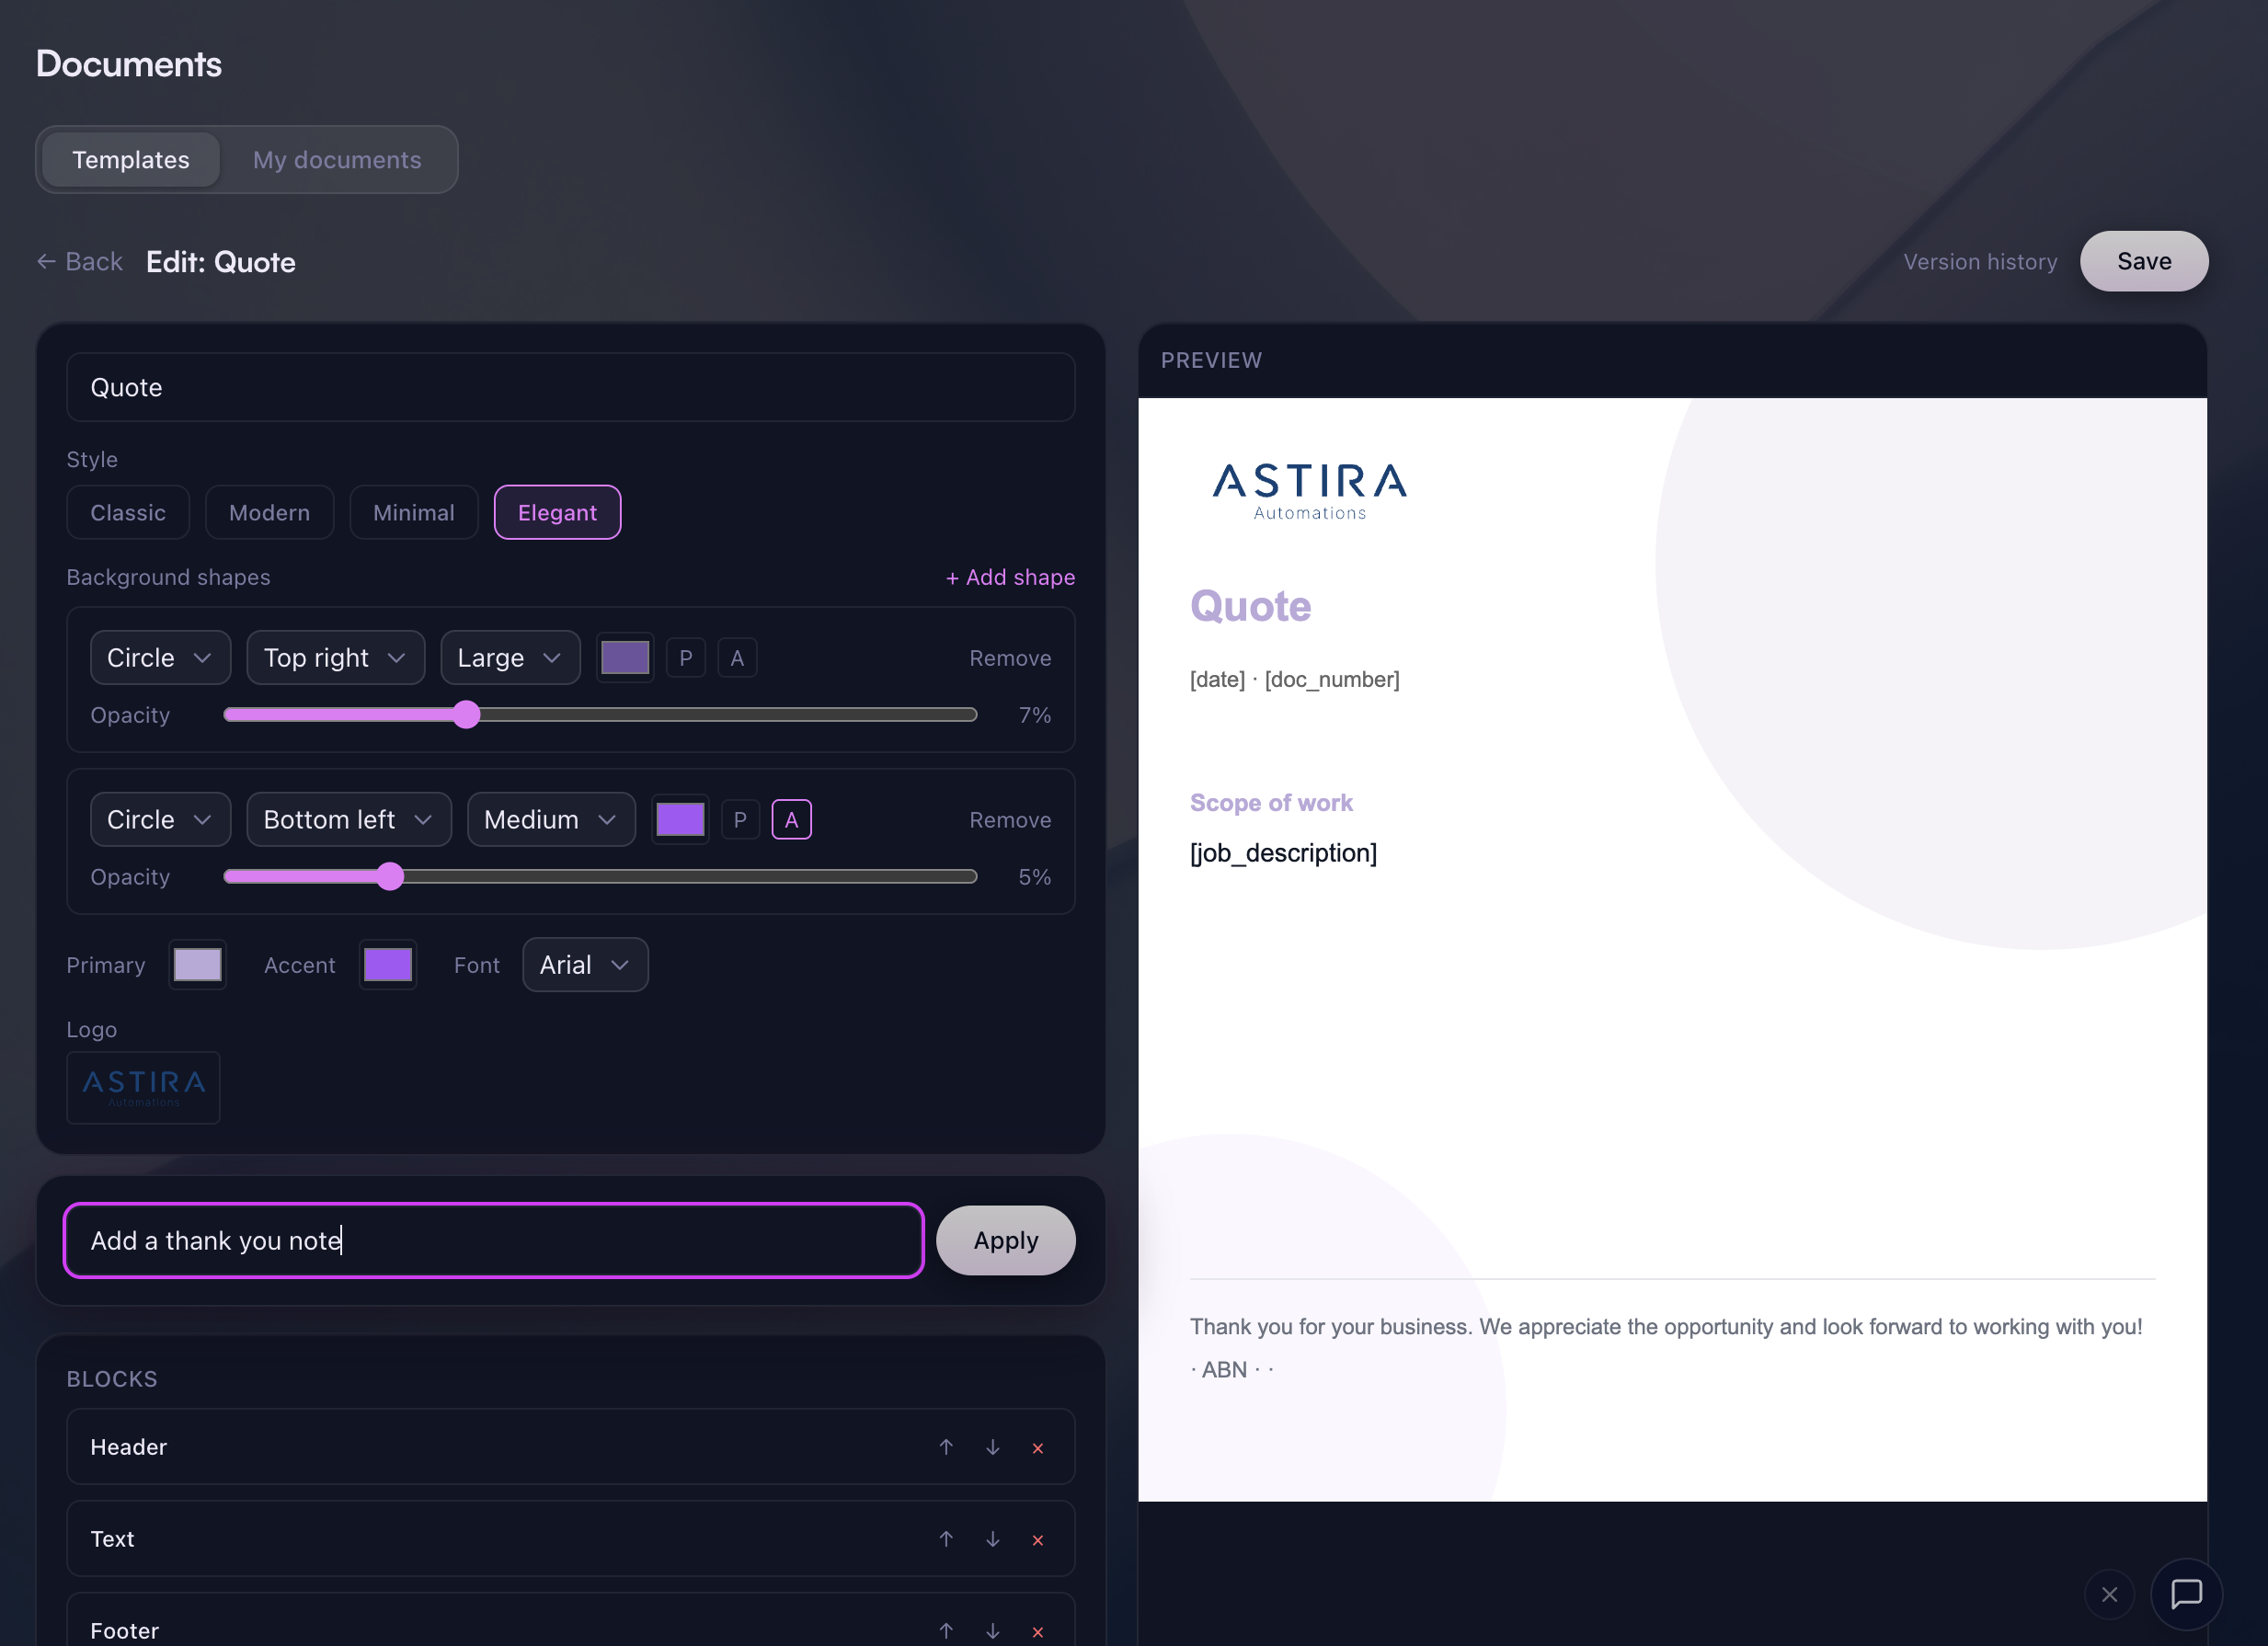Open the Accent color swatch
Screen dimensions: 2268x1646
click(x=388, y=965)
